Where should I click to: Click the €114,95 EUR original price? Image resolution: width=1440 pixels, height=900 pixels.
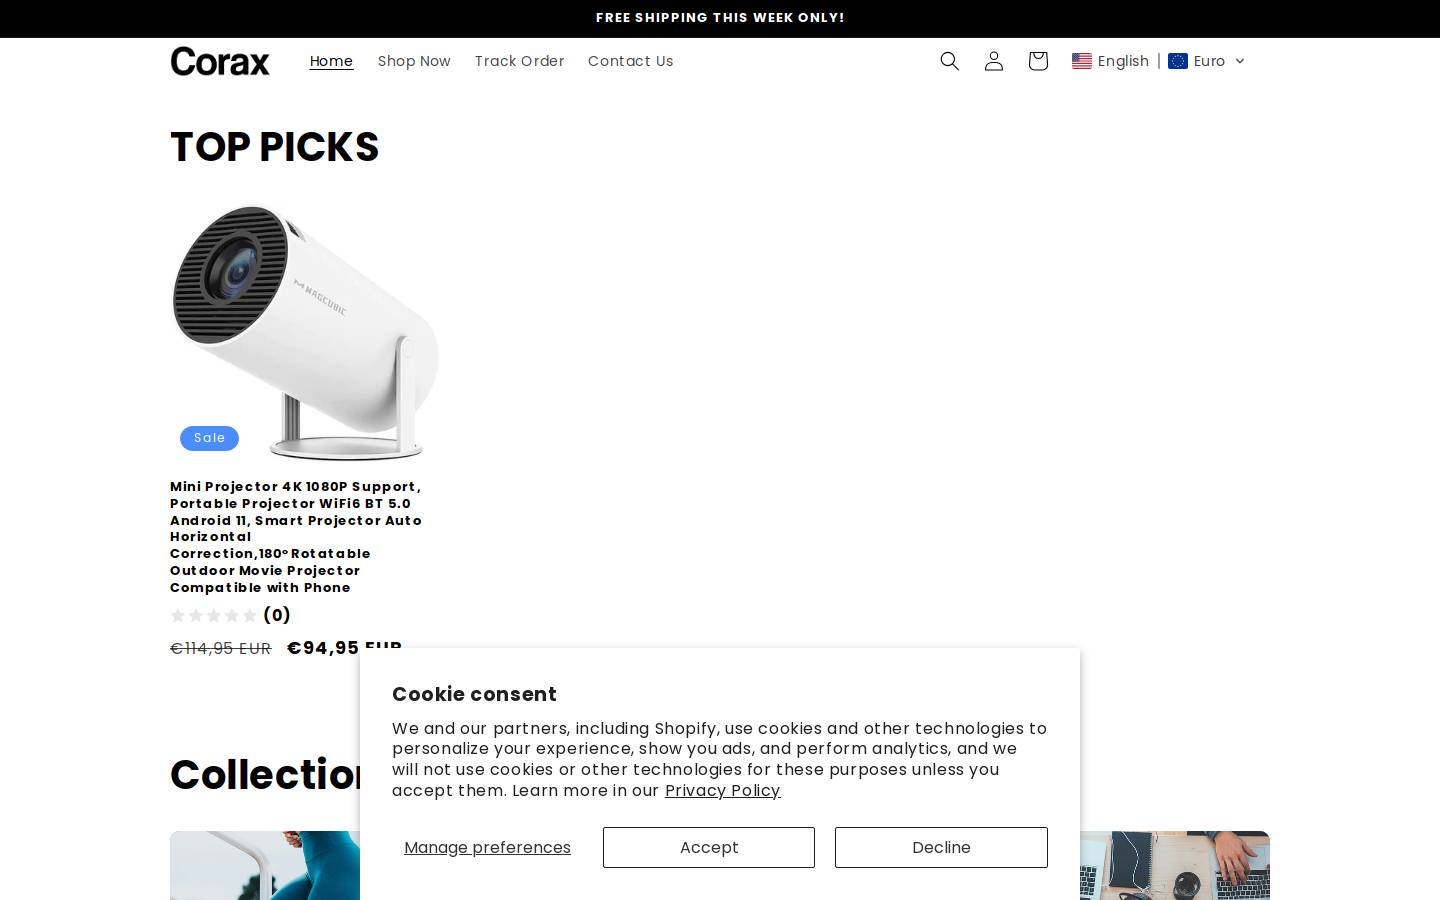click(221, 649)
